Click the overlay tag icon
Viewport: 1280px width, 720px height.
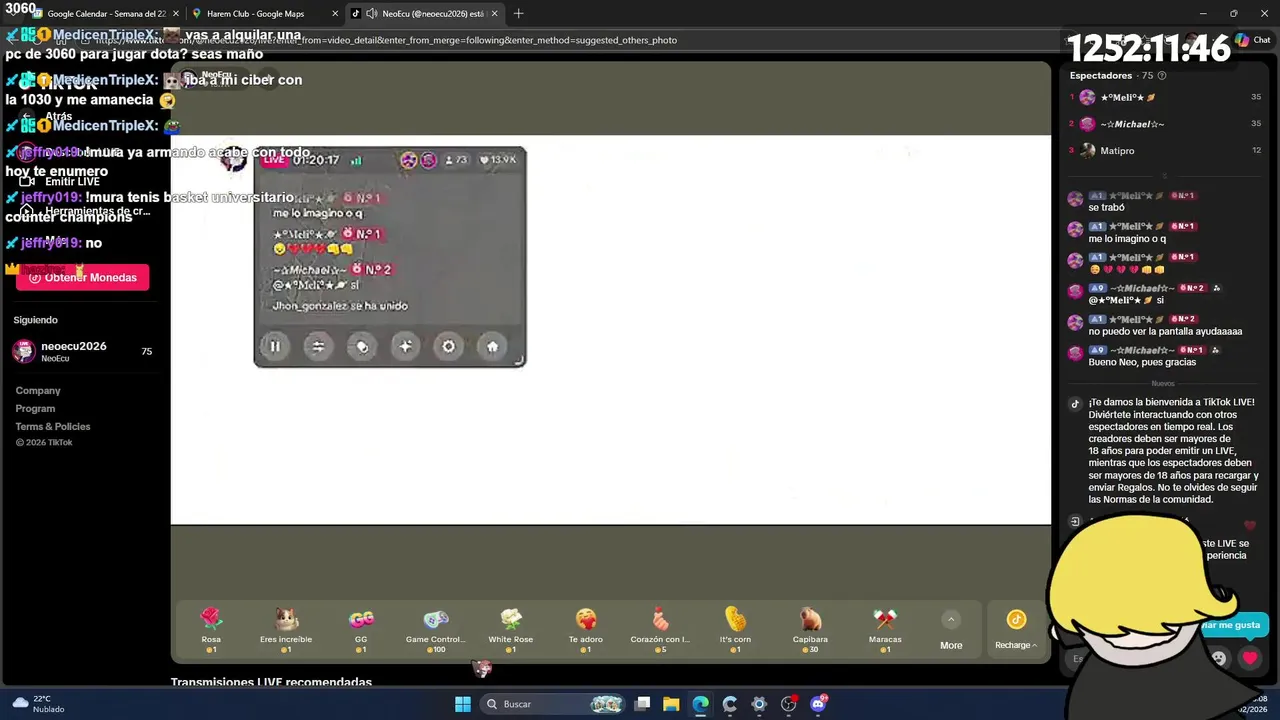tap(362, 346)
